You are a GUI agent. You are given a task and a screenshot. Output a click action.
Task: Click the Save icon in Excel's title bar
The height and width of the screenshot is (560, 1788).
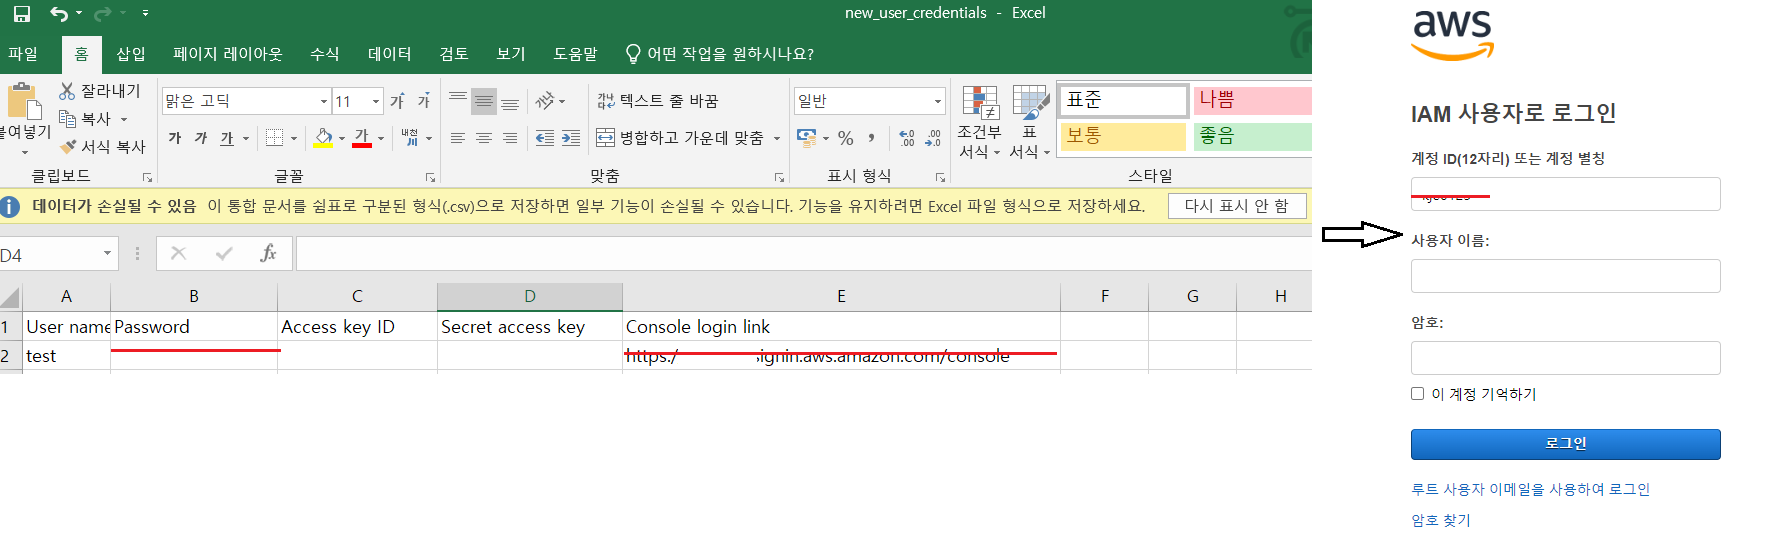coord(21,14)
